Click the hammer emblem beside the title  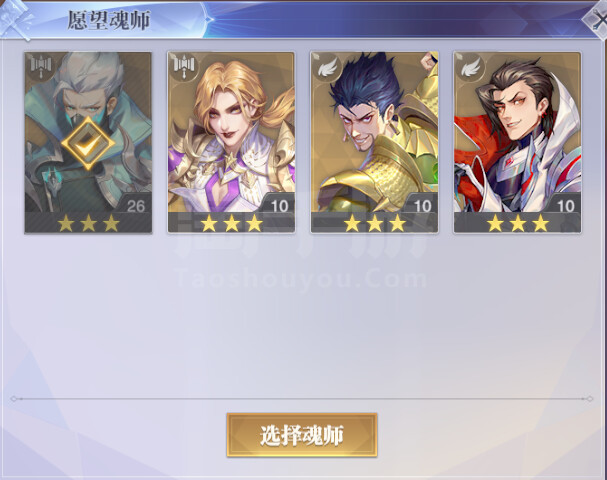[16, 21]
